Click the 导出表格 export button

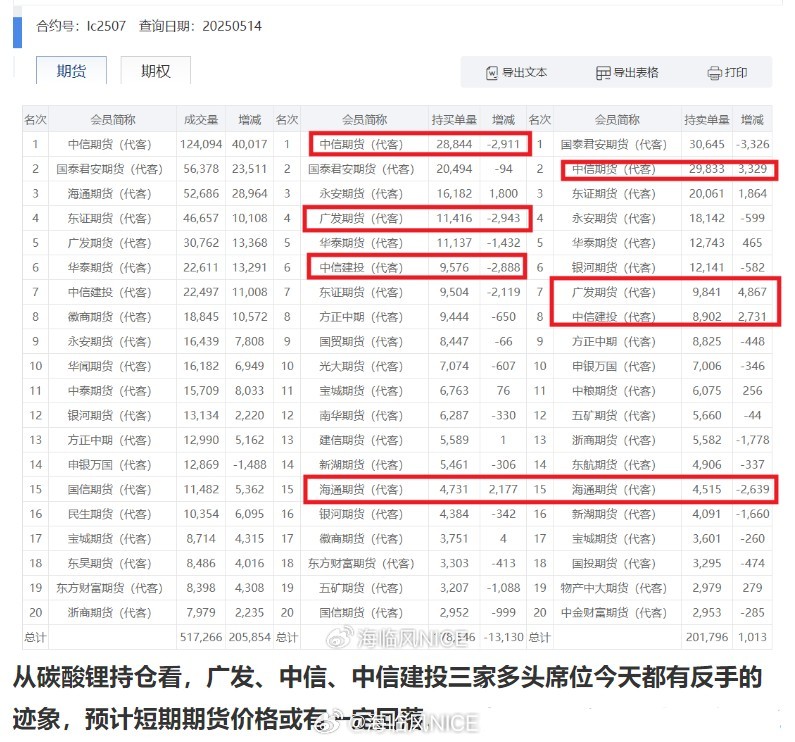pos(627,73)
